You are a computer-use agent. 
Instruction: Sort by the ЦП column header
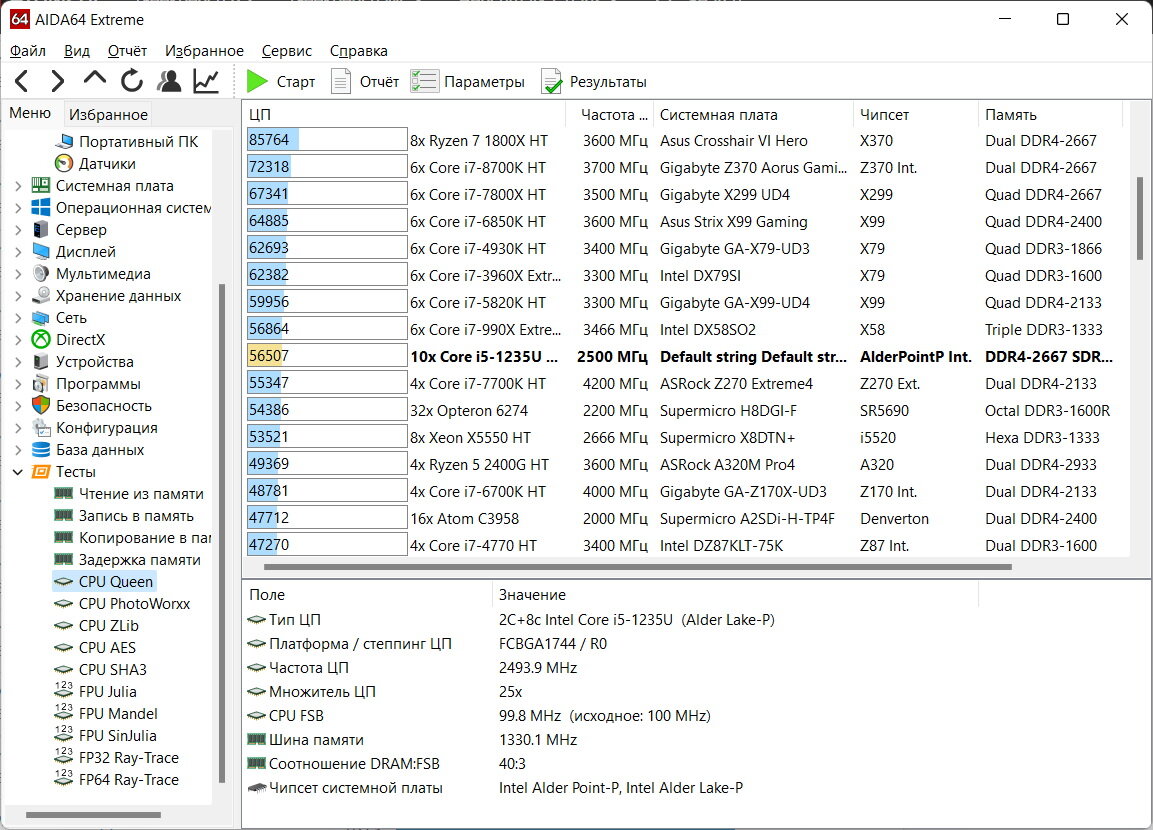(404, 115)
